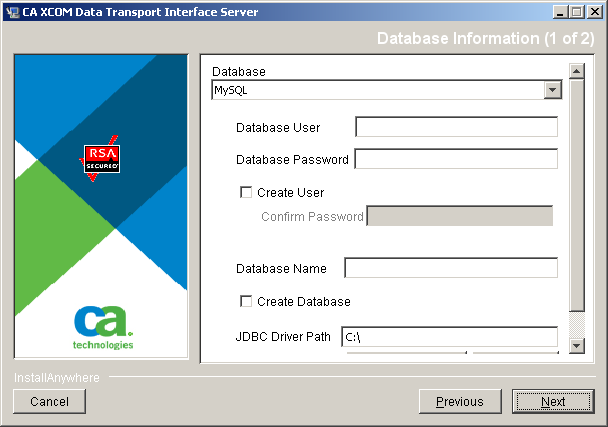Maximize the installer window
The height and width of the screenshot is (427, 608).
tap(576, 12)
